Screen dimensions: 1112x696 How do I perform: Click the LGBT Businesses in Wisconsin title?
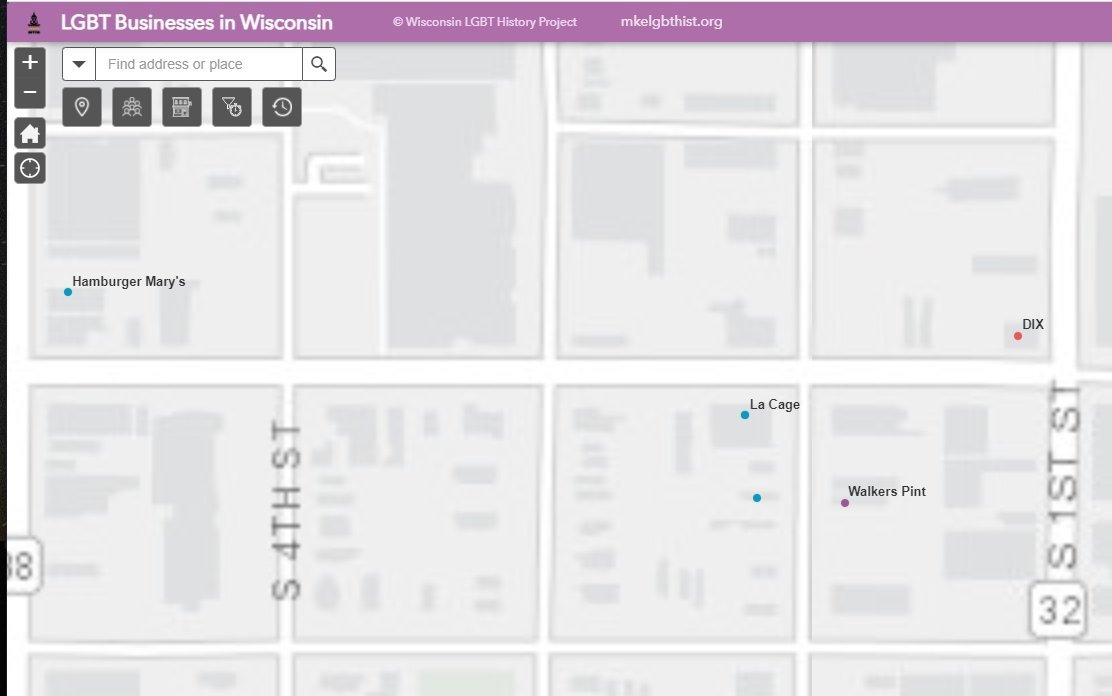click(197, 22)
